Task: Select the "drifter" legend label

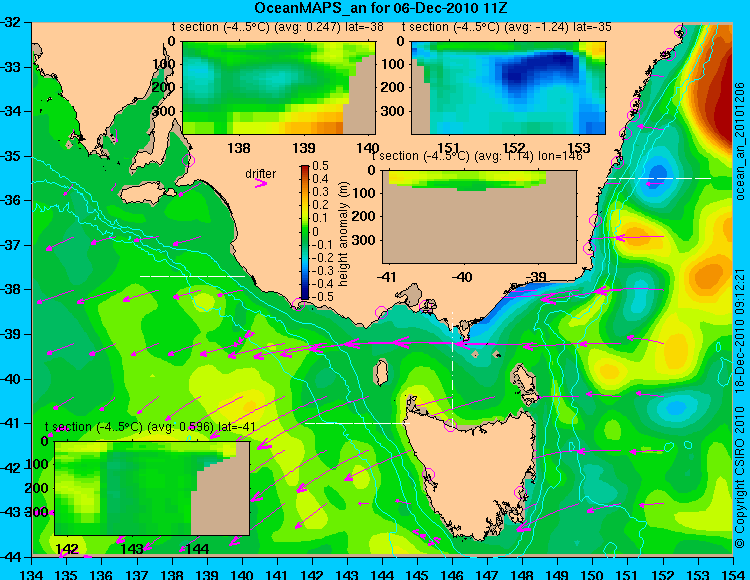Action: click(261, 174)
